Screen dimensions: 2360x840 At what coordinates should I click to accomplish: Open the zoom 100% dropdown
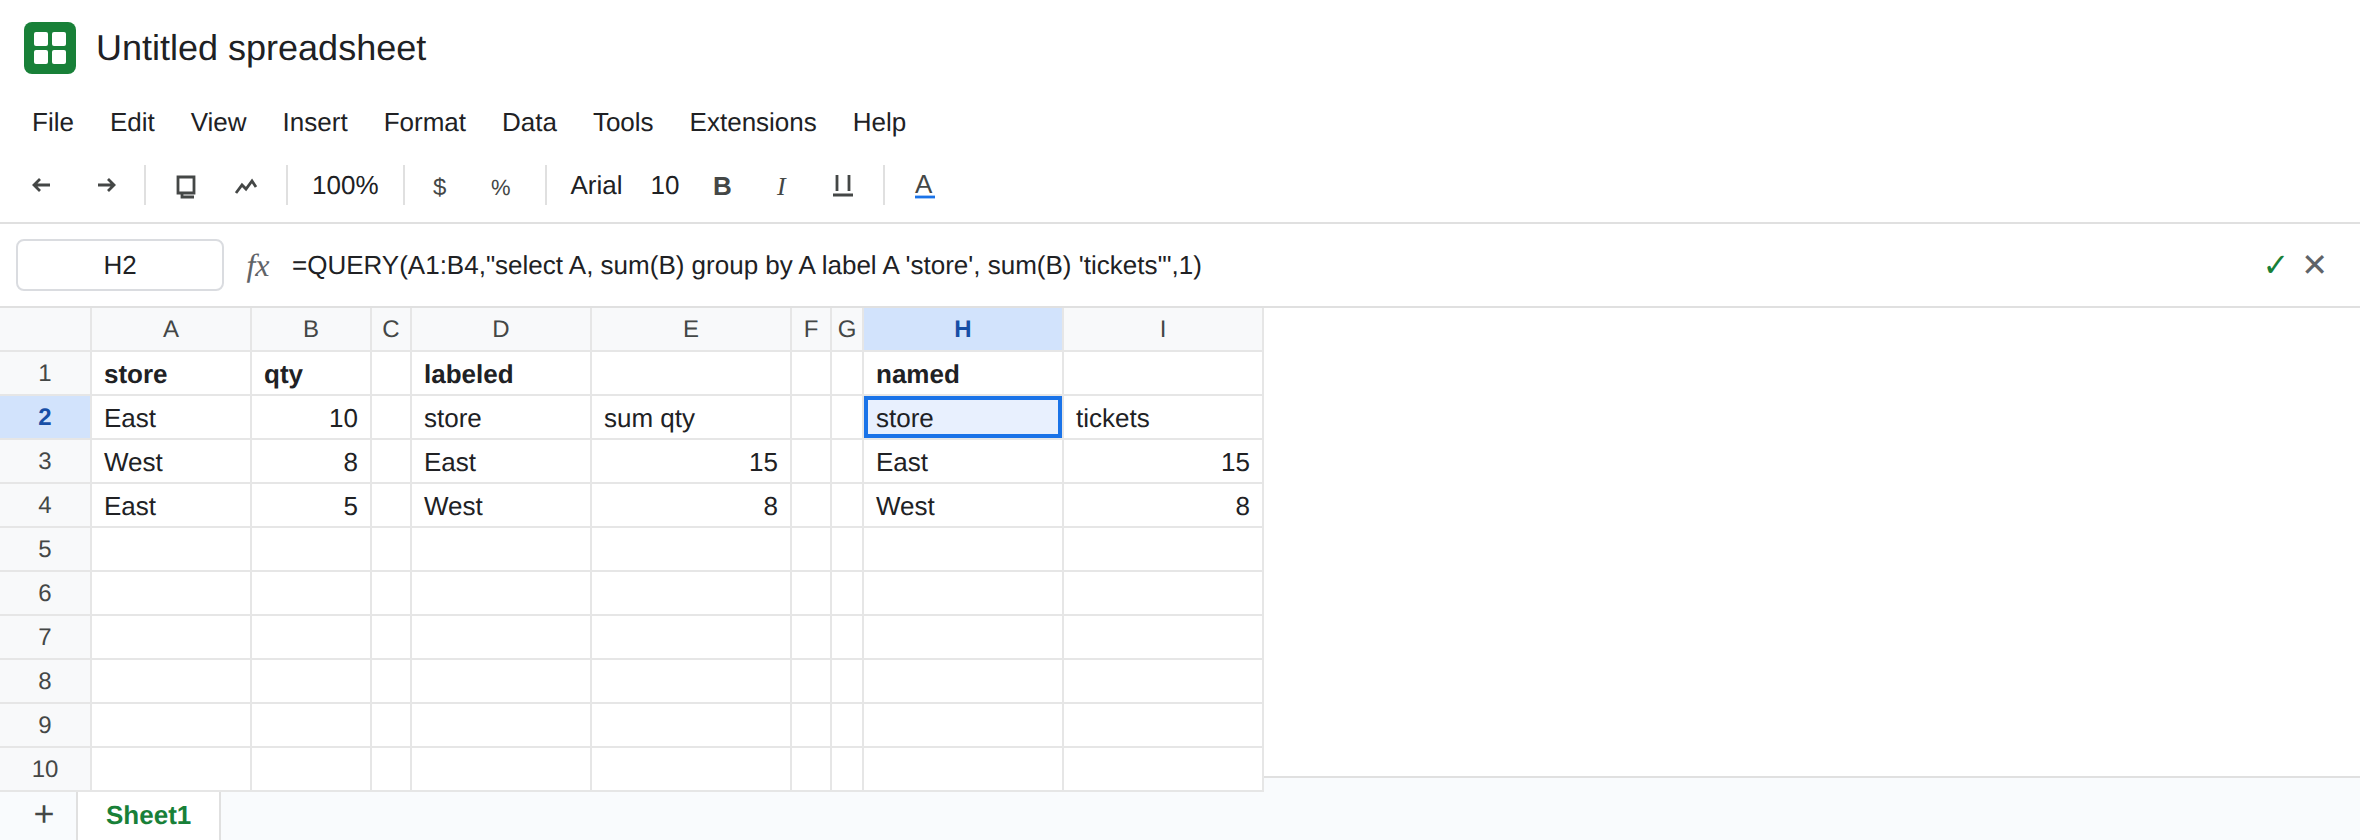345,185
